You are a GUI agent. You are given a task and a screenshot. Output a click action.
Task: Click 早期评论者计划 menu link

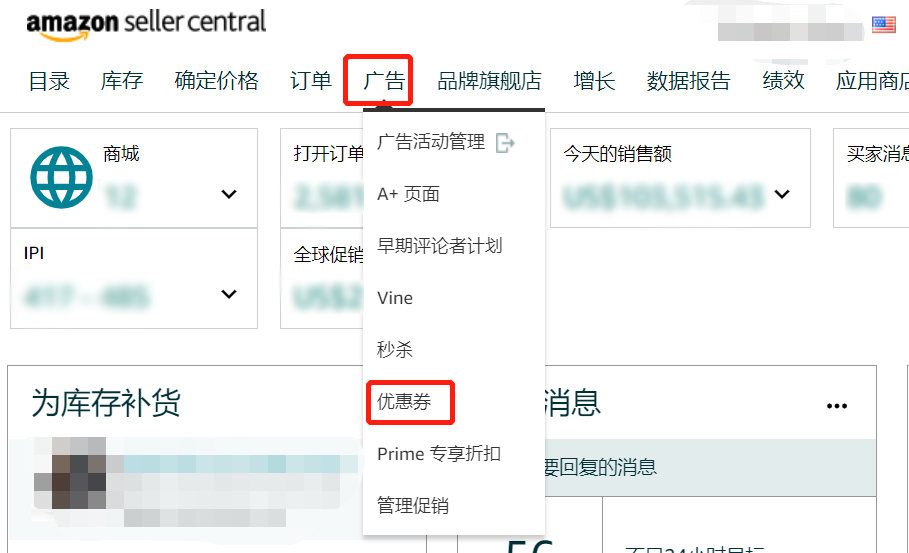pyautogui.click(x=439, y=246)
